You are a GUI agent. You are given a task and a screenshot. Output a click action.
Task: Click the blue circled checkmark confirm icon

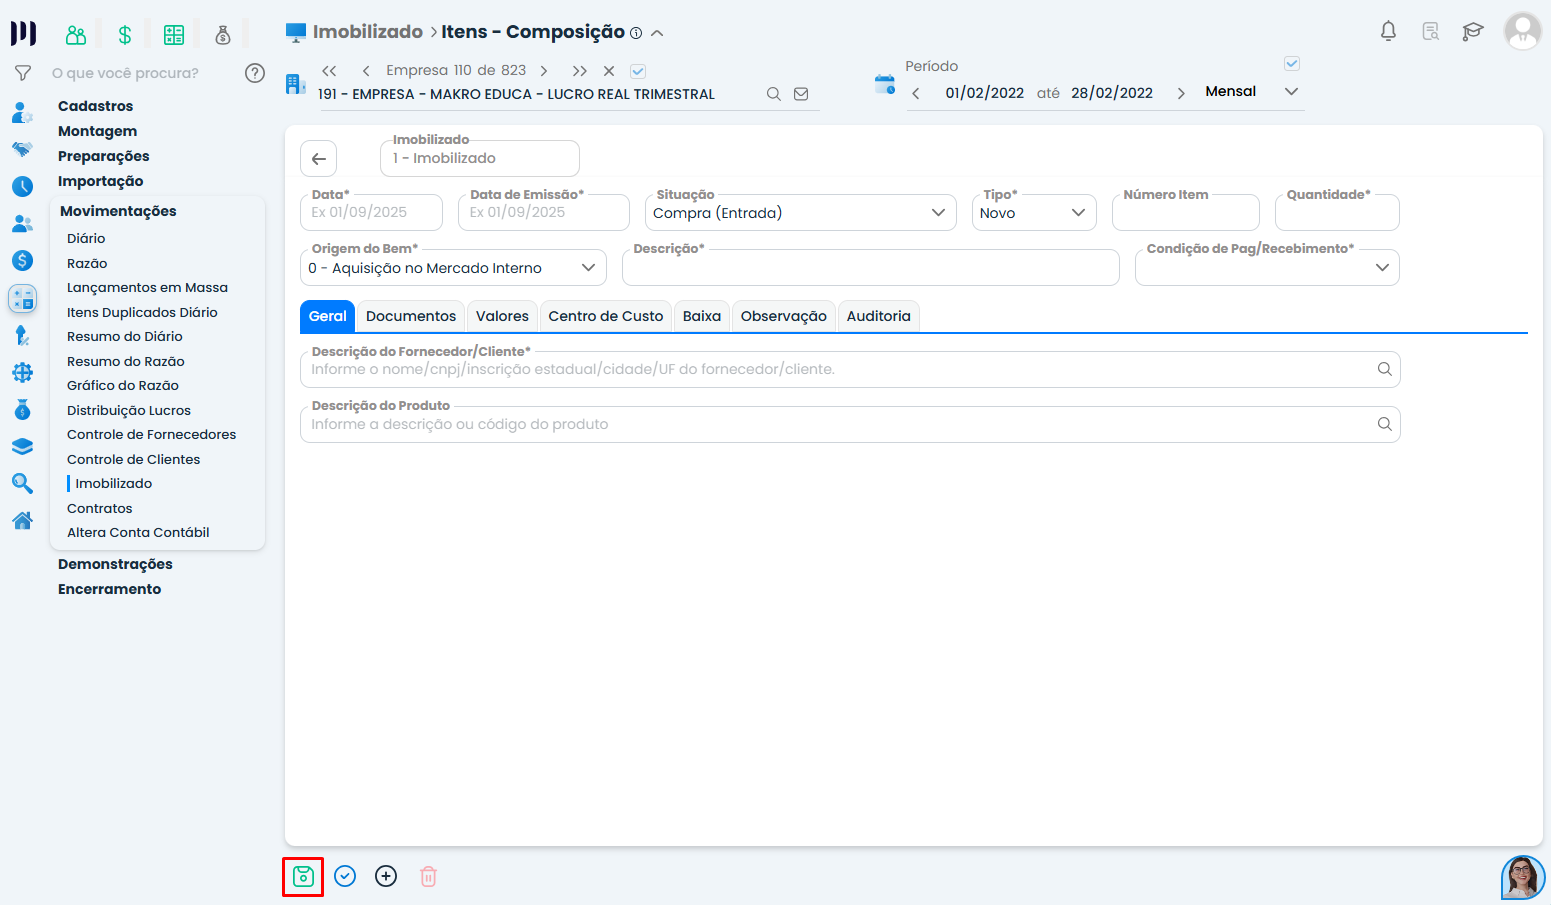[345, 877]
